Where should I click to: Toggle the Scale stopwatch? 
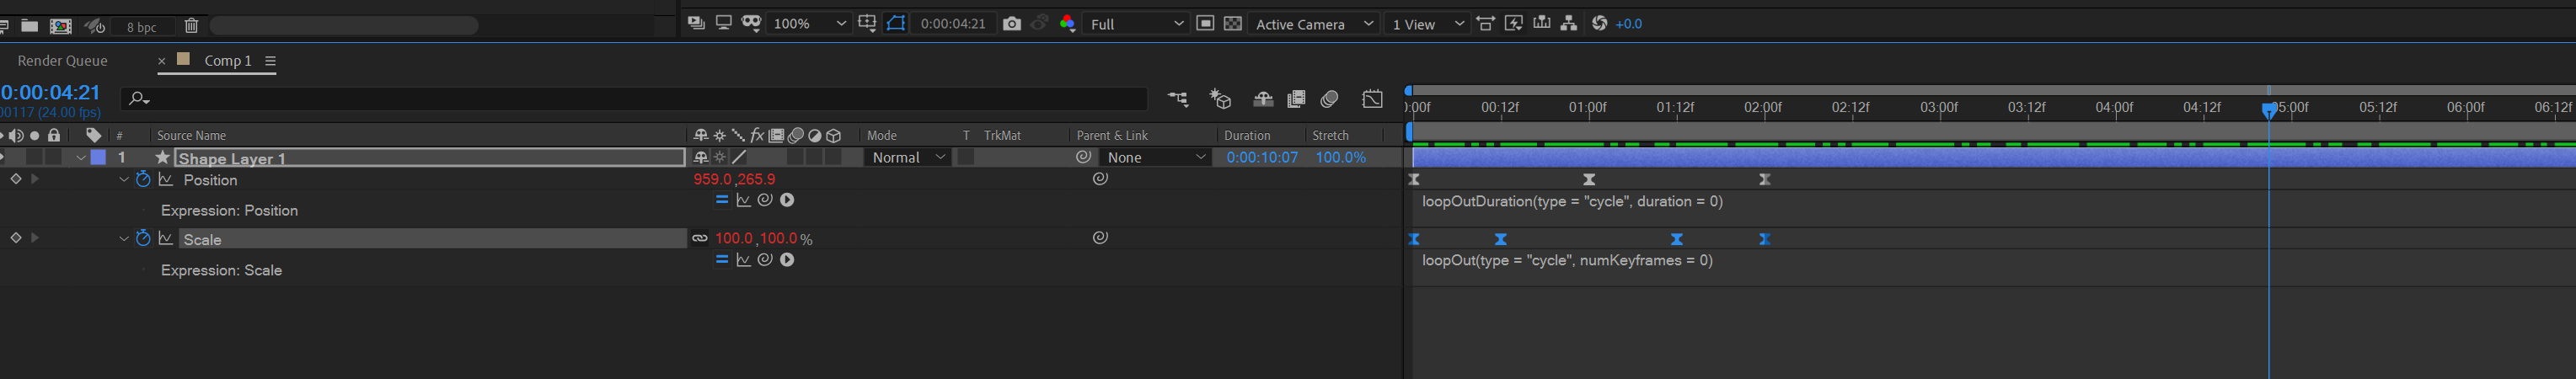coord(143,238)
